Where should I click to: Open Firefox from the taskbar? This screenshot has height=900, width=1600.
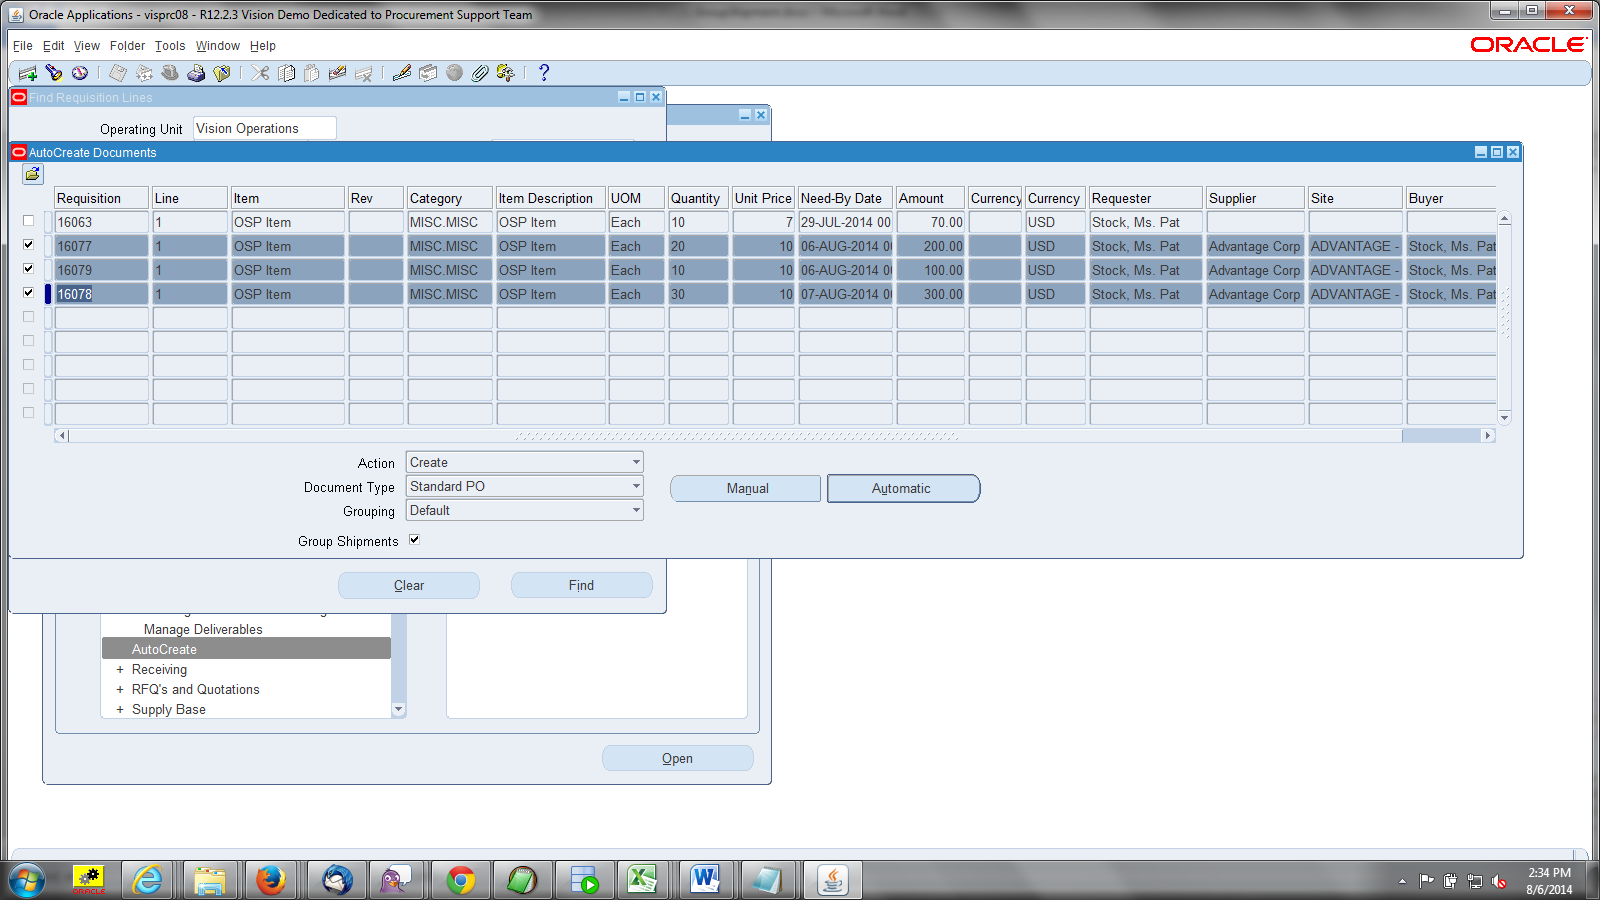[270, 880]
